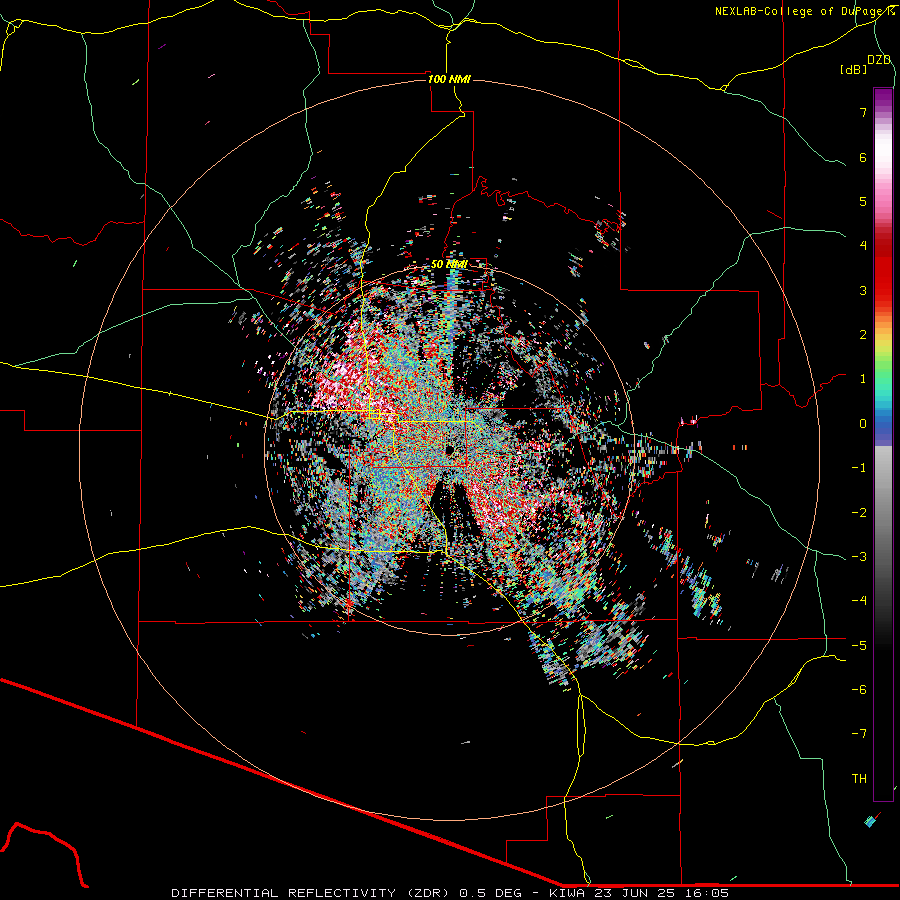This screenshot has width=900, height=900.
Task: Click the '0' value on the color scale
Action: coord(863,424)
